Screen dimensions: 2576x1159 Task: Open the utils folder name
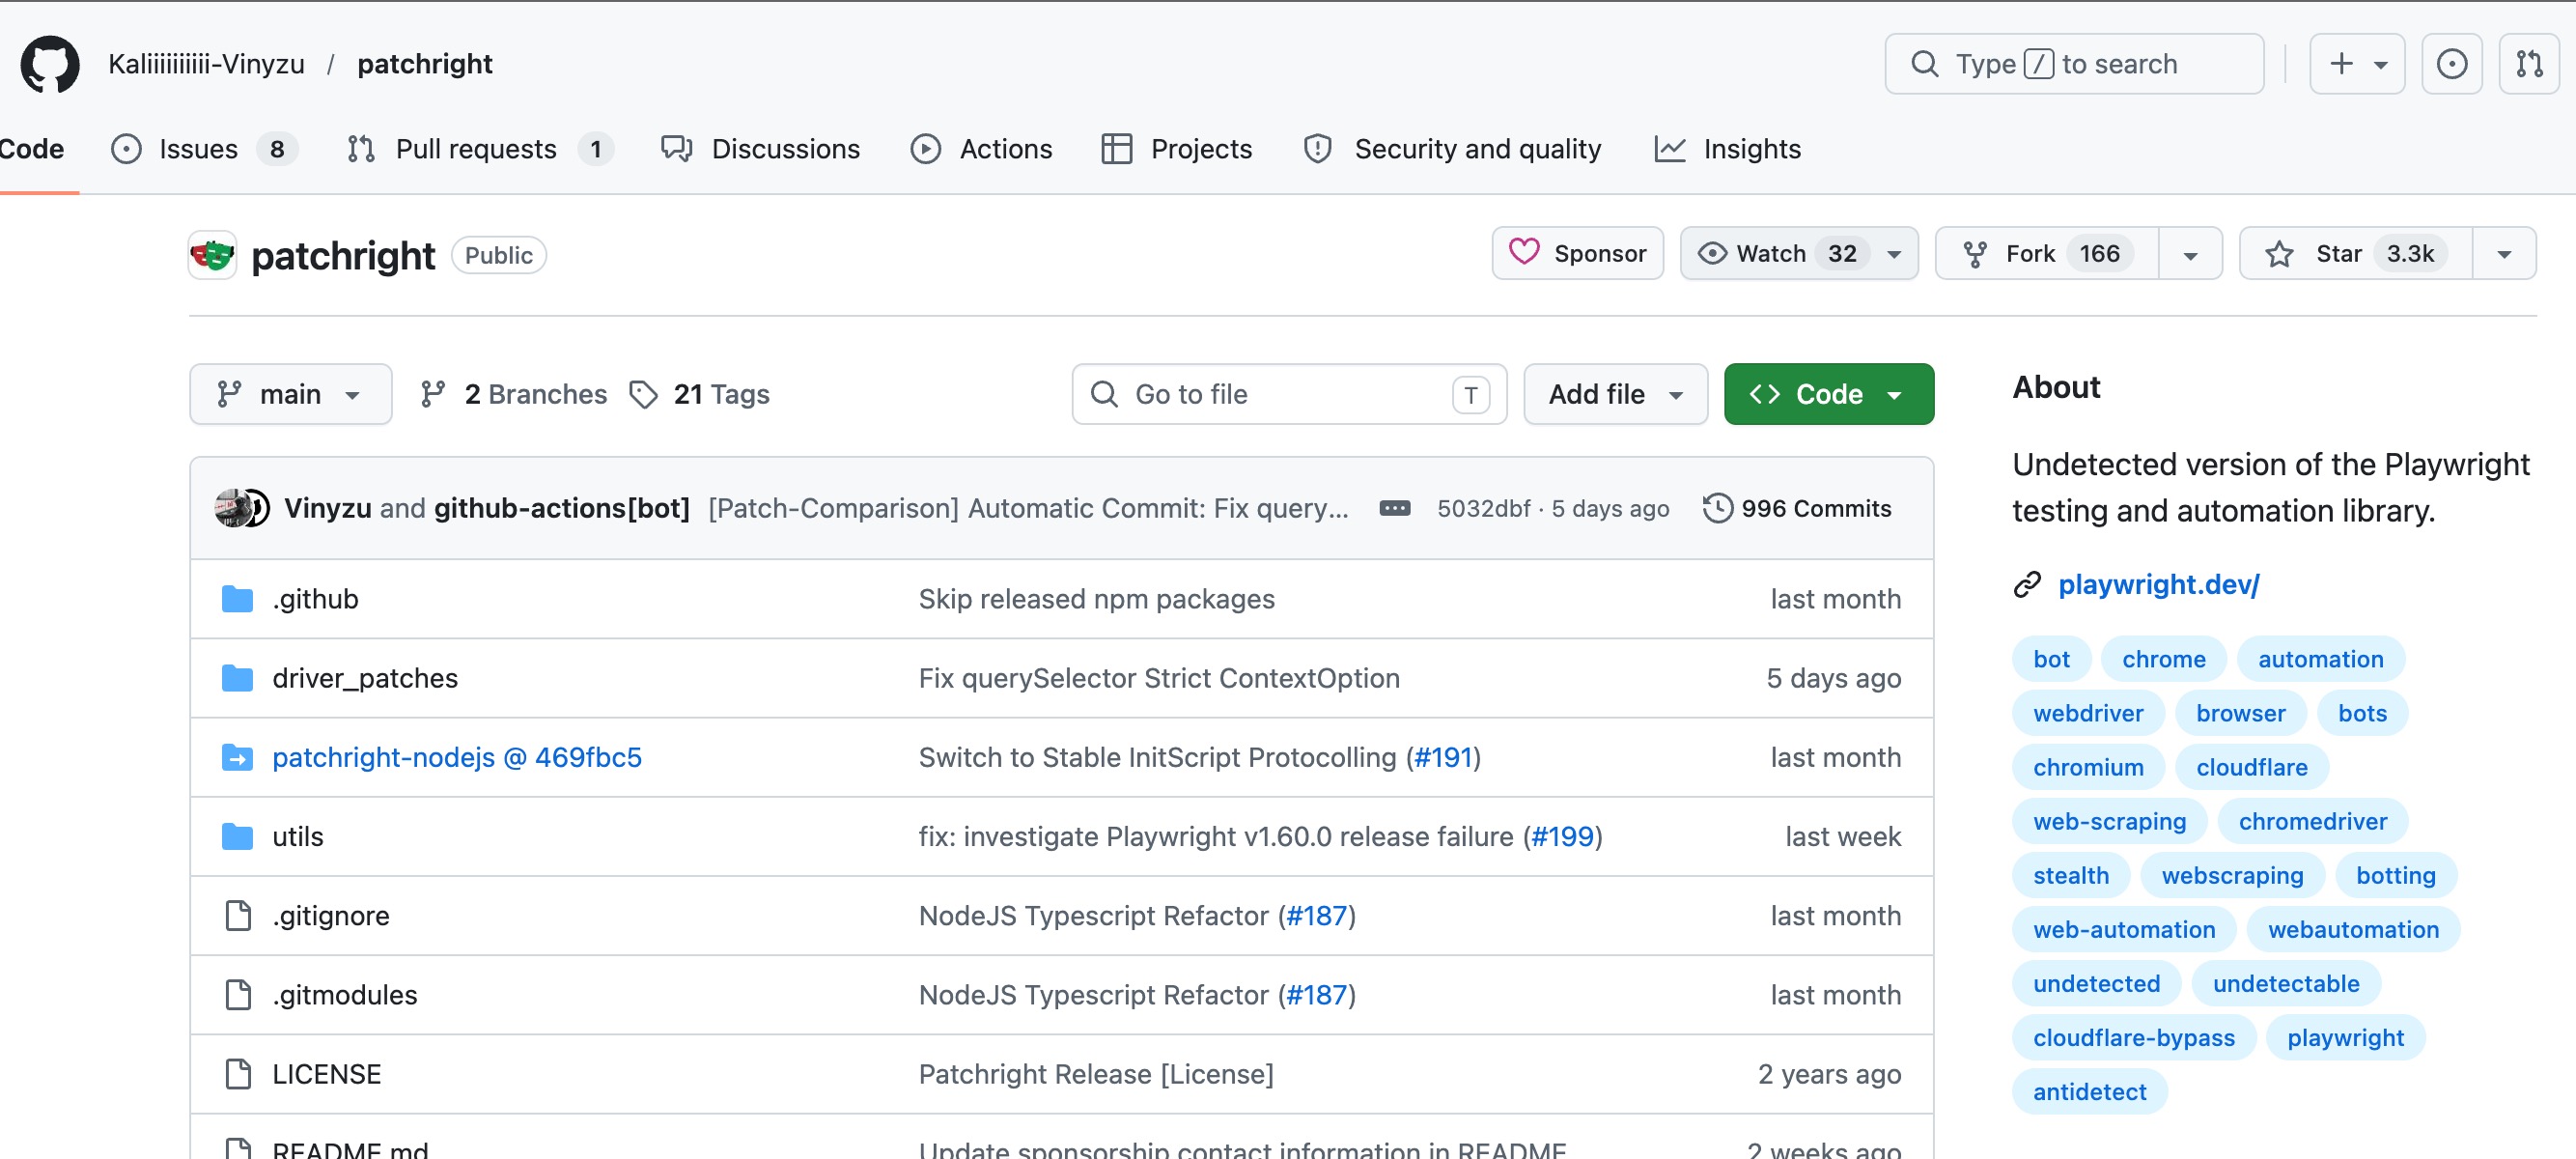click(x=298, y=836)
